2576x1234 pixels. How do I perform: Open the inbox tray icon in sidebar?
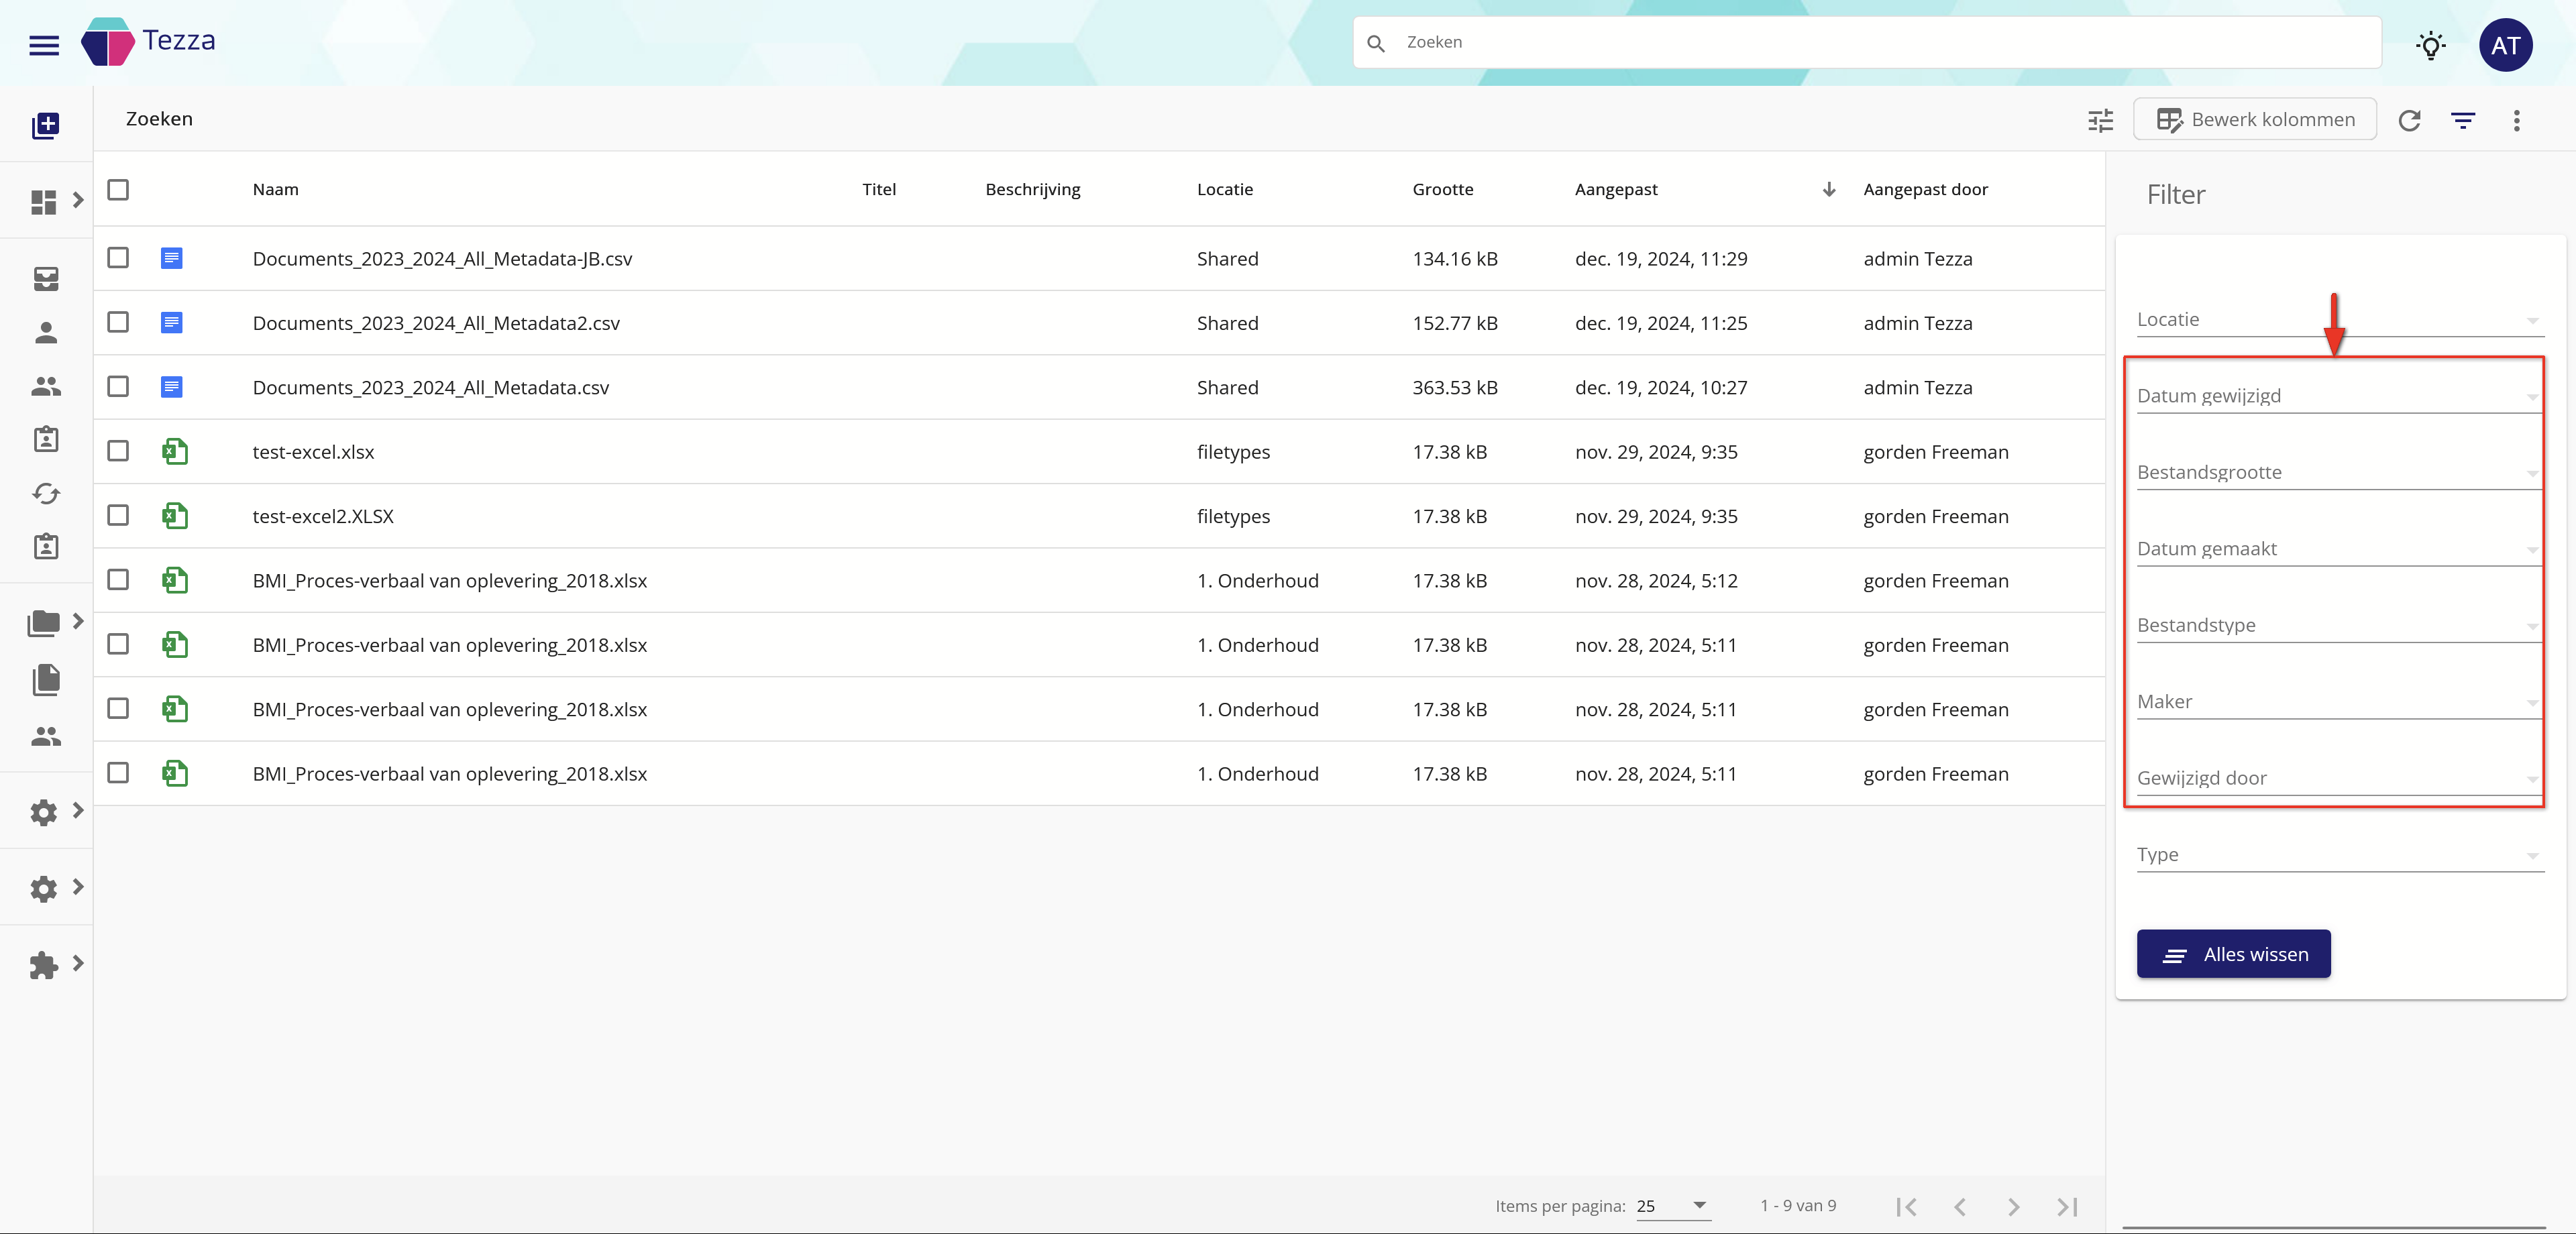click(x=46, y=279)
